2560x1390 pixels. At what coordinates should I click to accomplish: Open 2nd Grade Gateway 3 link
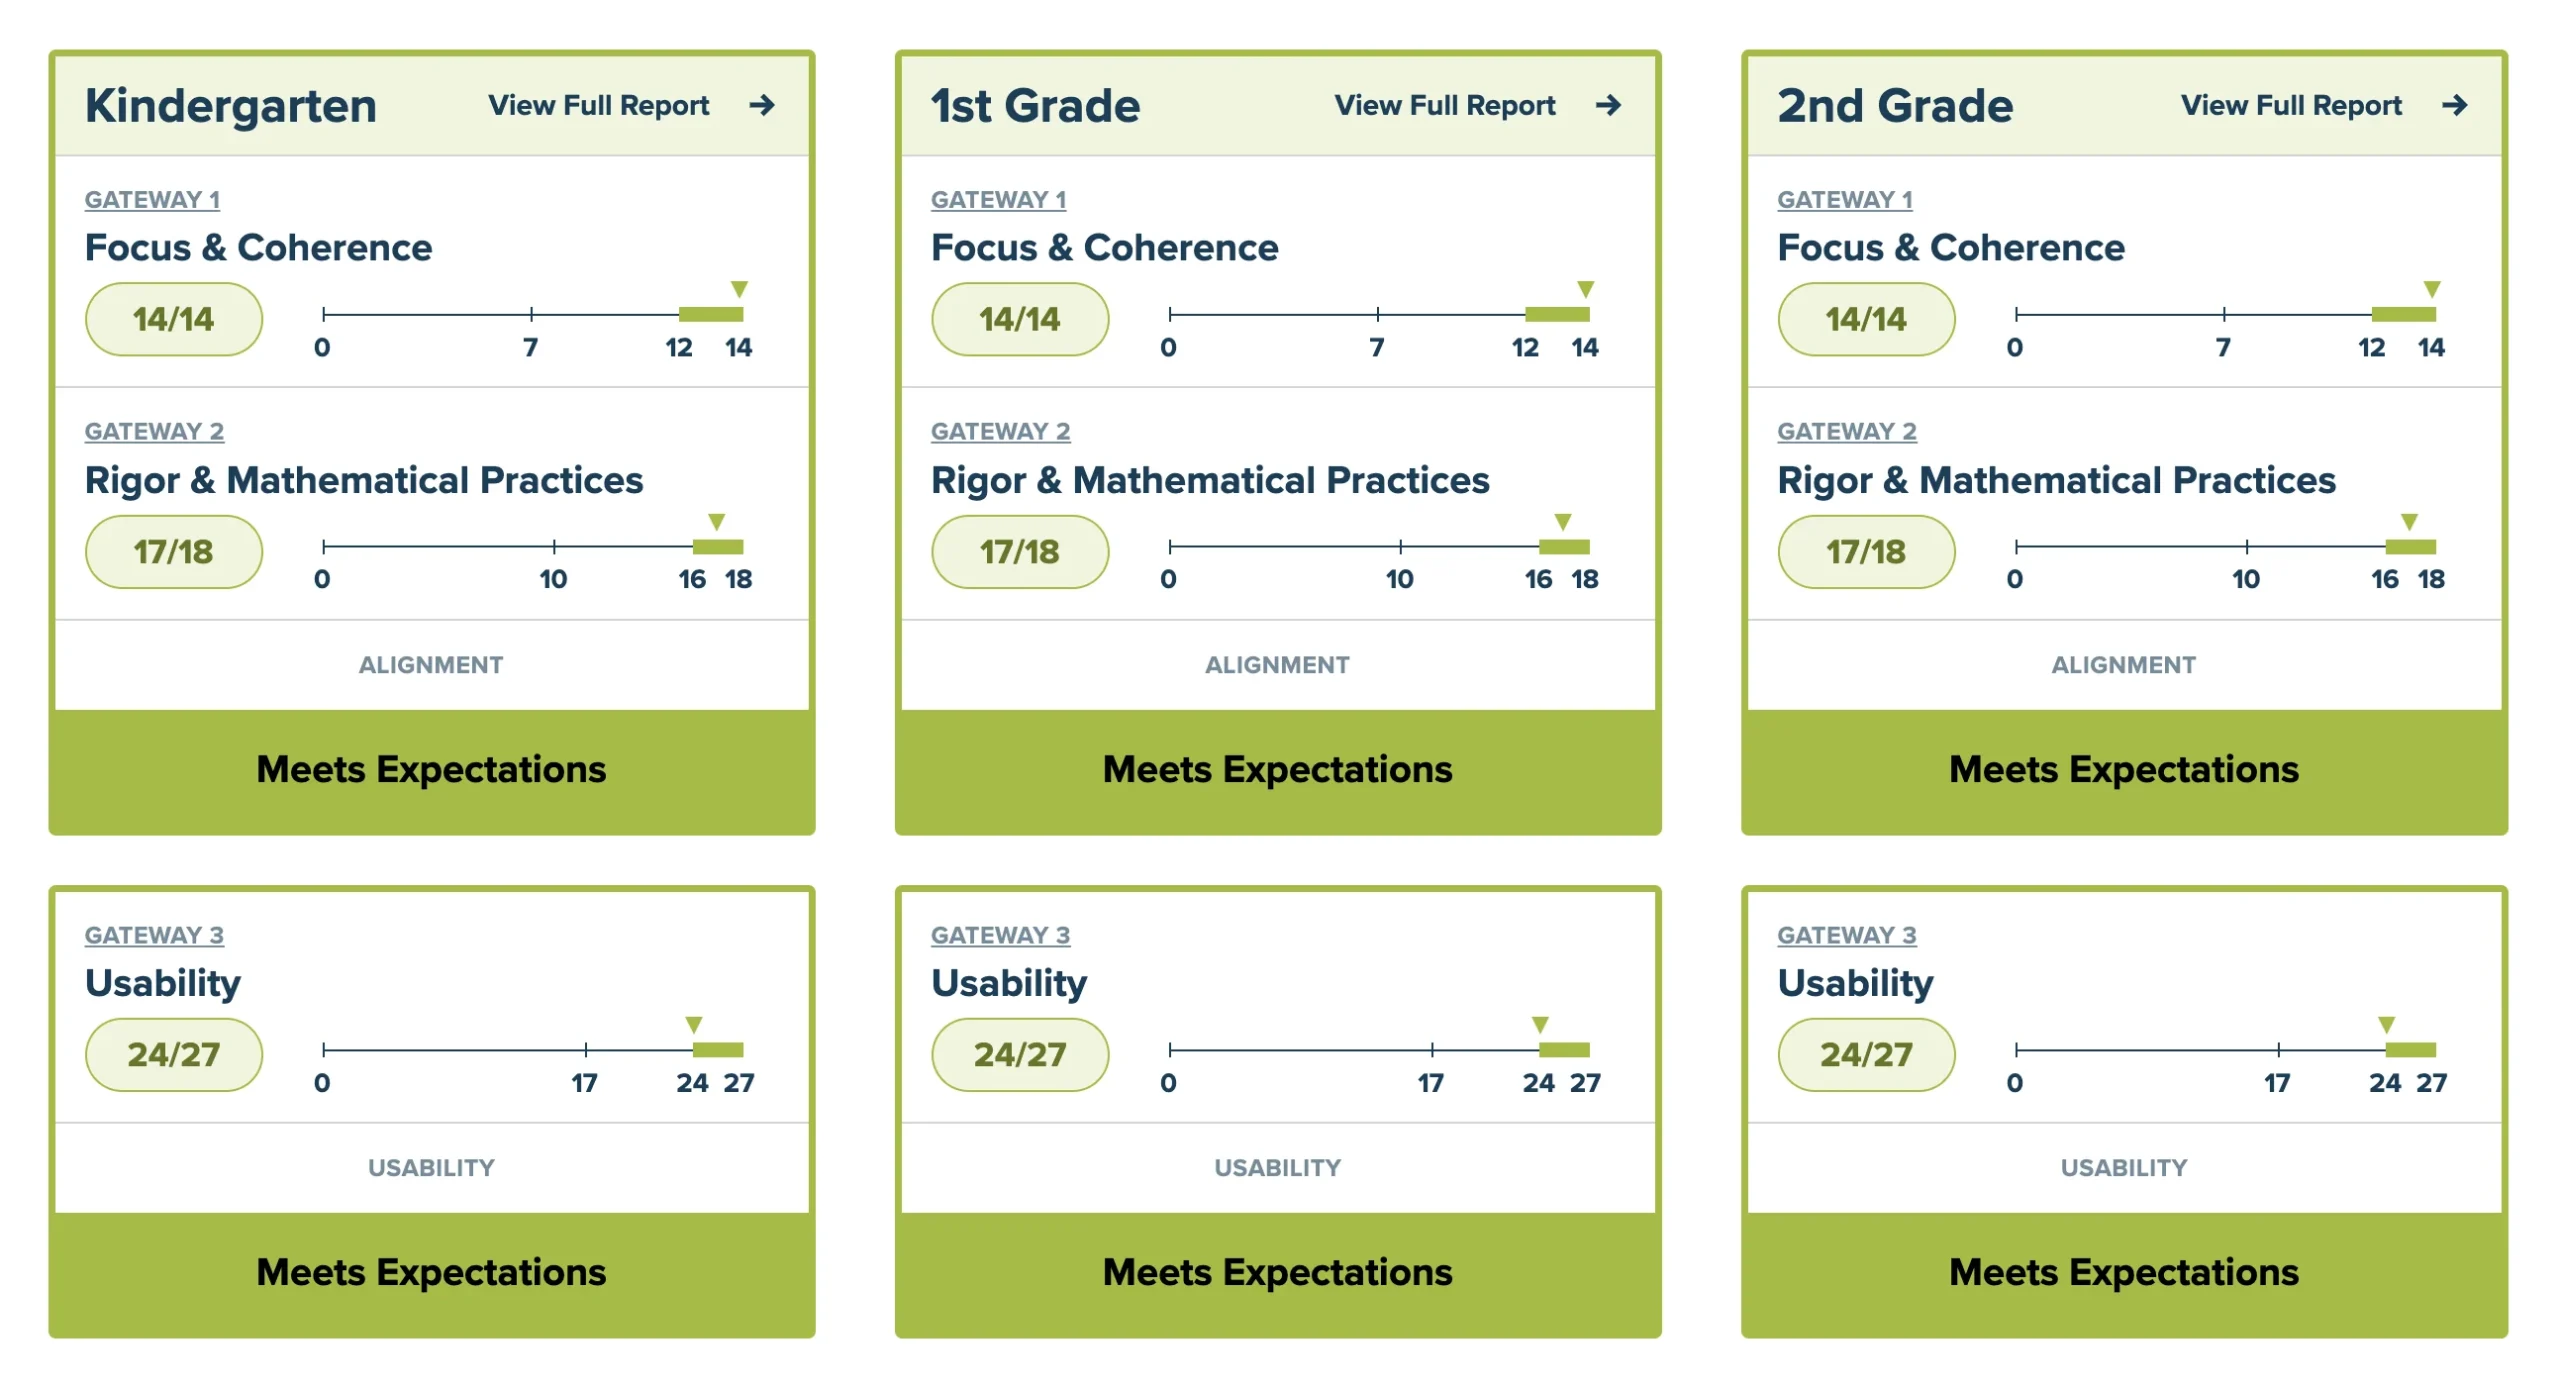coord(1846,934)
